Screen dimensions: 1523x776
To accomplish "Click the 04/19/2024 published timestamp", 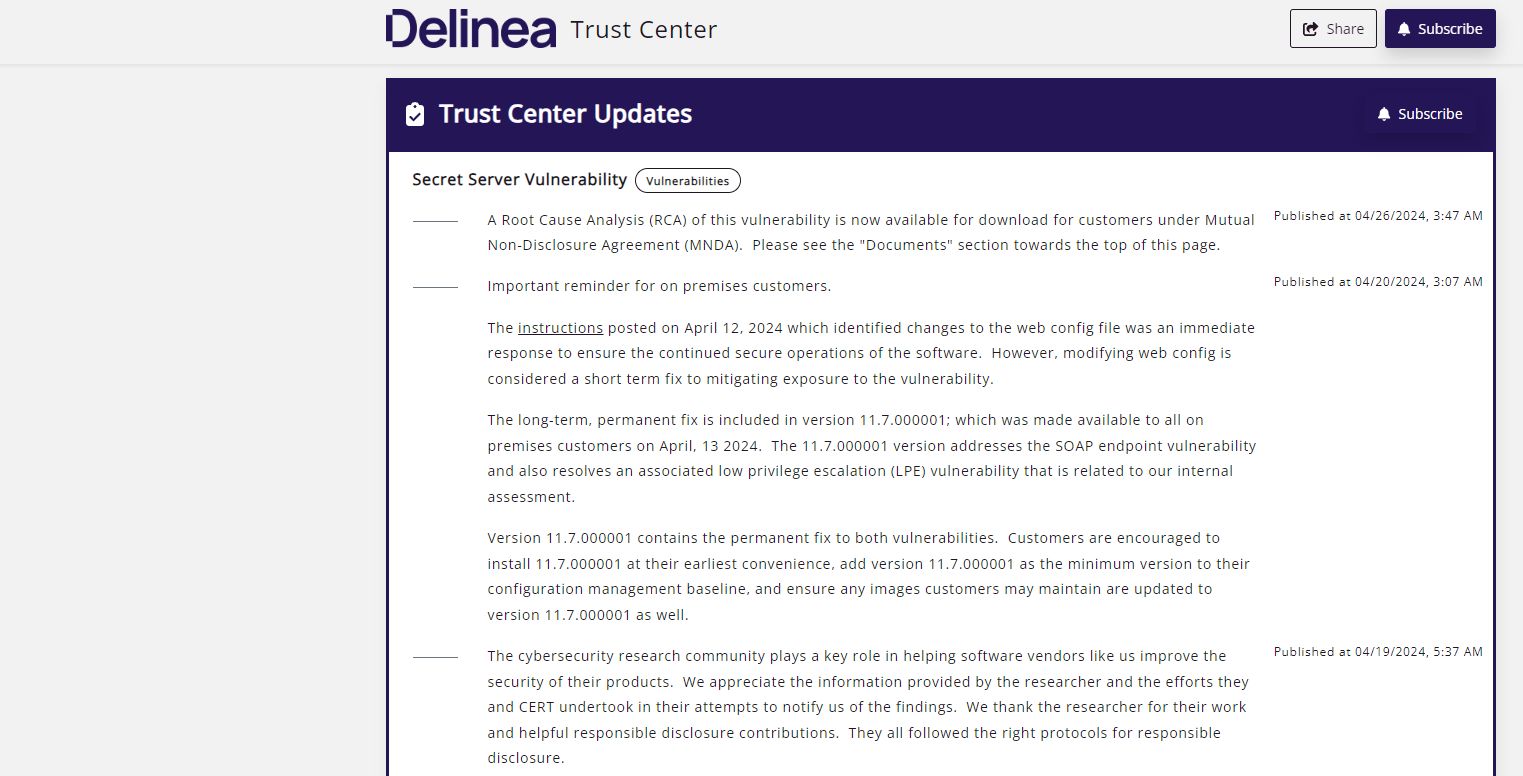I will (x=1378, y=651).
